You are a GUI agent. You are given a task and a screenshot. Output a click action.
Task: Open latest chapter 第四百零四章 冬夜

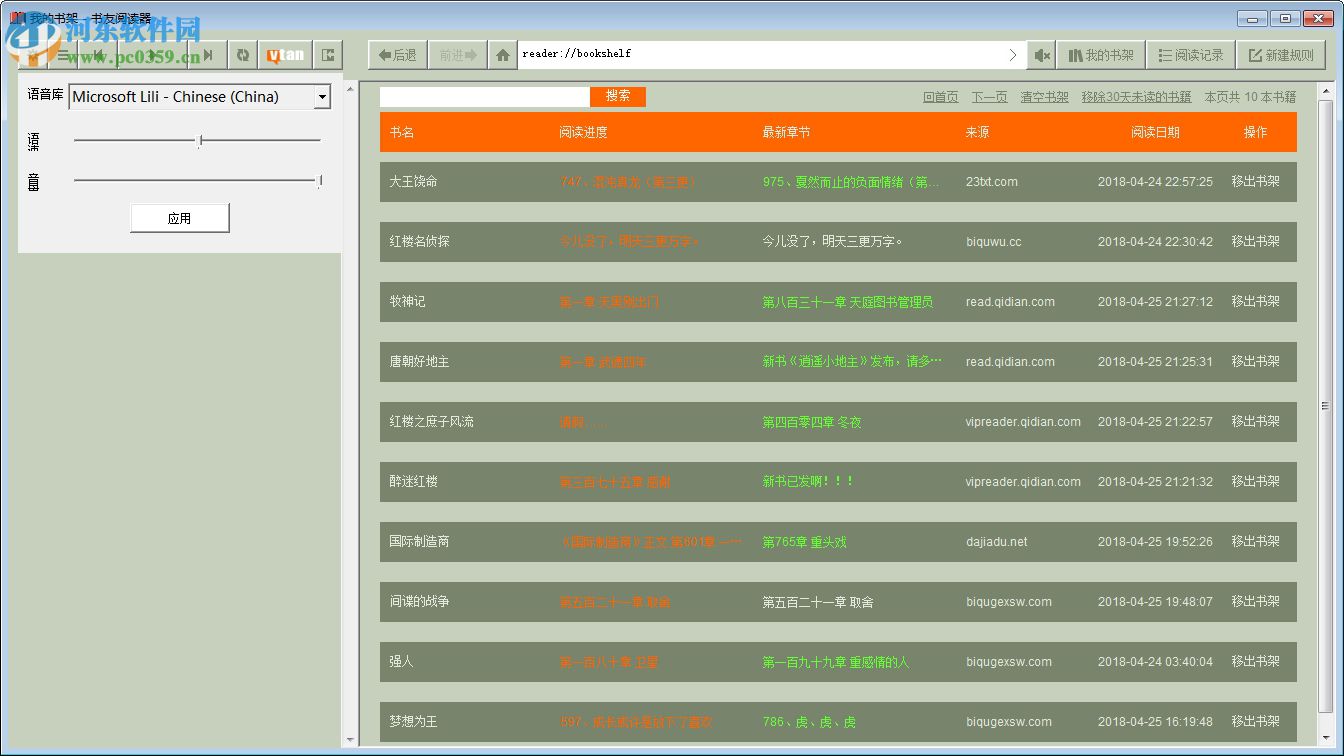pyautogui.click(x=811, y=422)
